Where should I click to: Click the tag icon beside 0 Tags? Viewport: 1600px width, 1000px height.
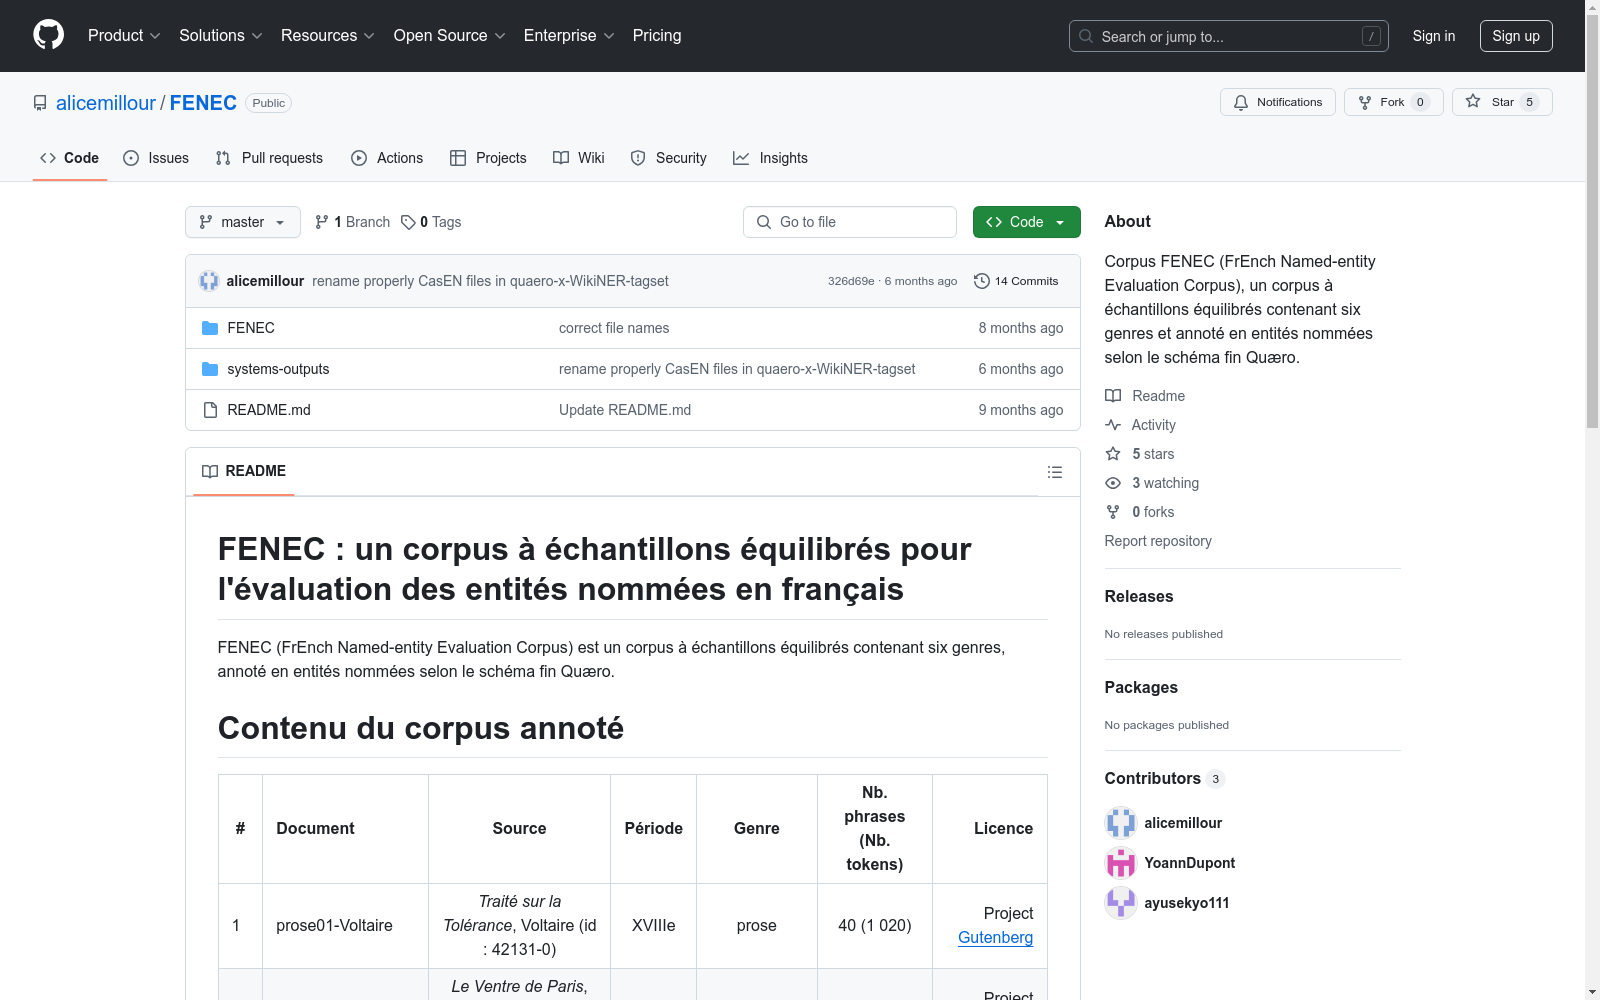click(x=408, y=222)
